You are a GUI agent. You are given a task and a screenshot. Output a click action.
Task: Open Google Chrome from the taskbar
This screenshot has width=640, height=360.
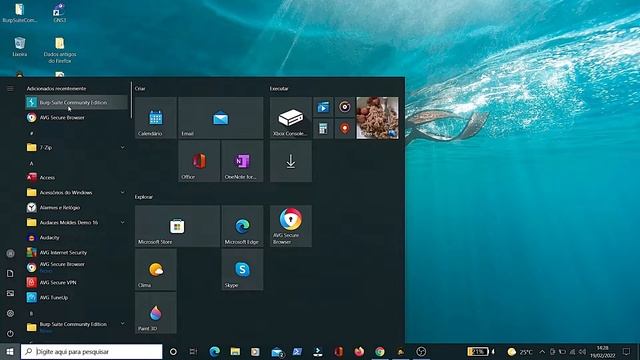(380, 351)
